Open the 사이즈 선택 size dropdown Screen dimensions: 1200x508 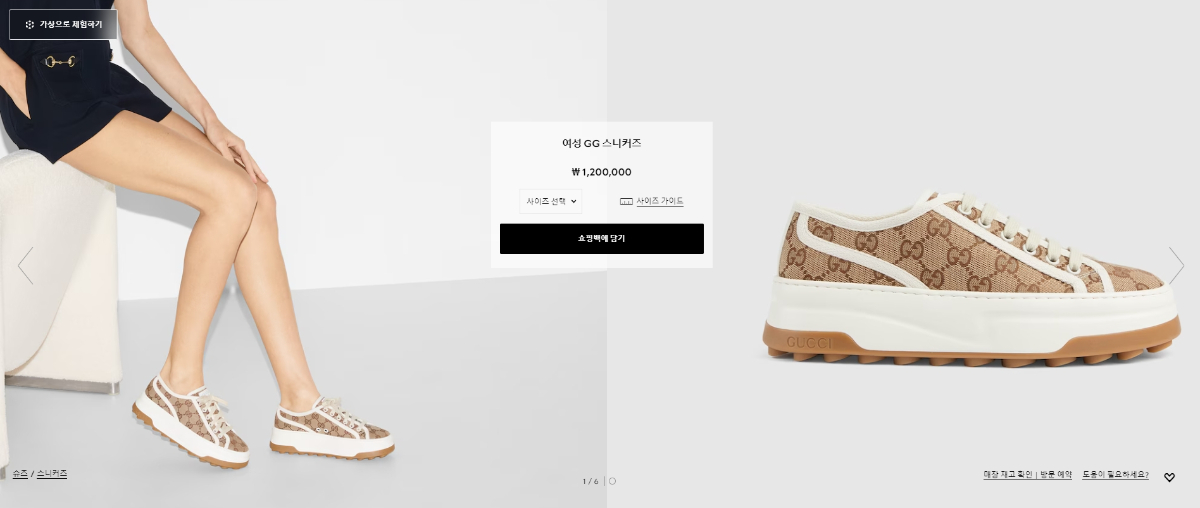tap(550, 201)
